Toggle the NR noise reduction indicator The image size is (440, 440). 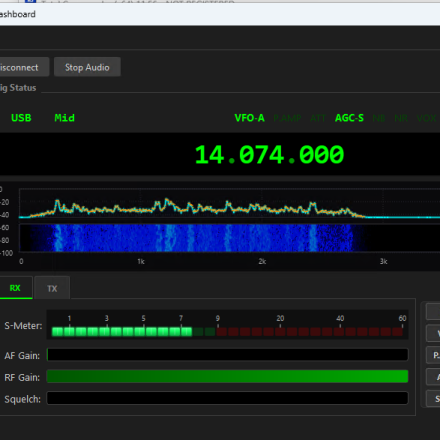401,118
